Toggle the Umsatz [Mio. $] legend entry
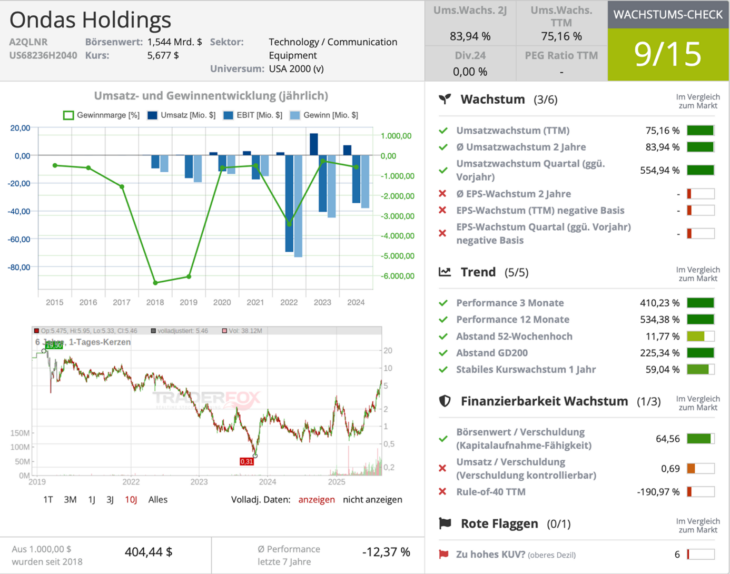The image size is (730, 574). [181, 115]
